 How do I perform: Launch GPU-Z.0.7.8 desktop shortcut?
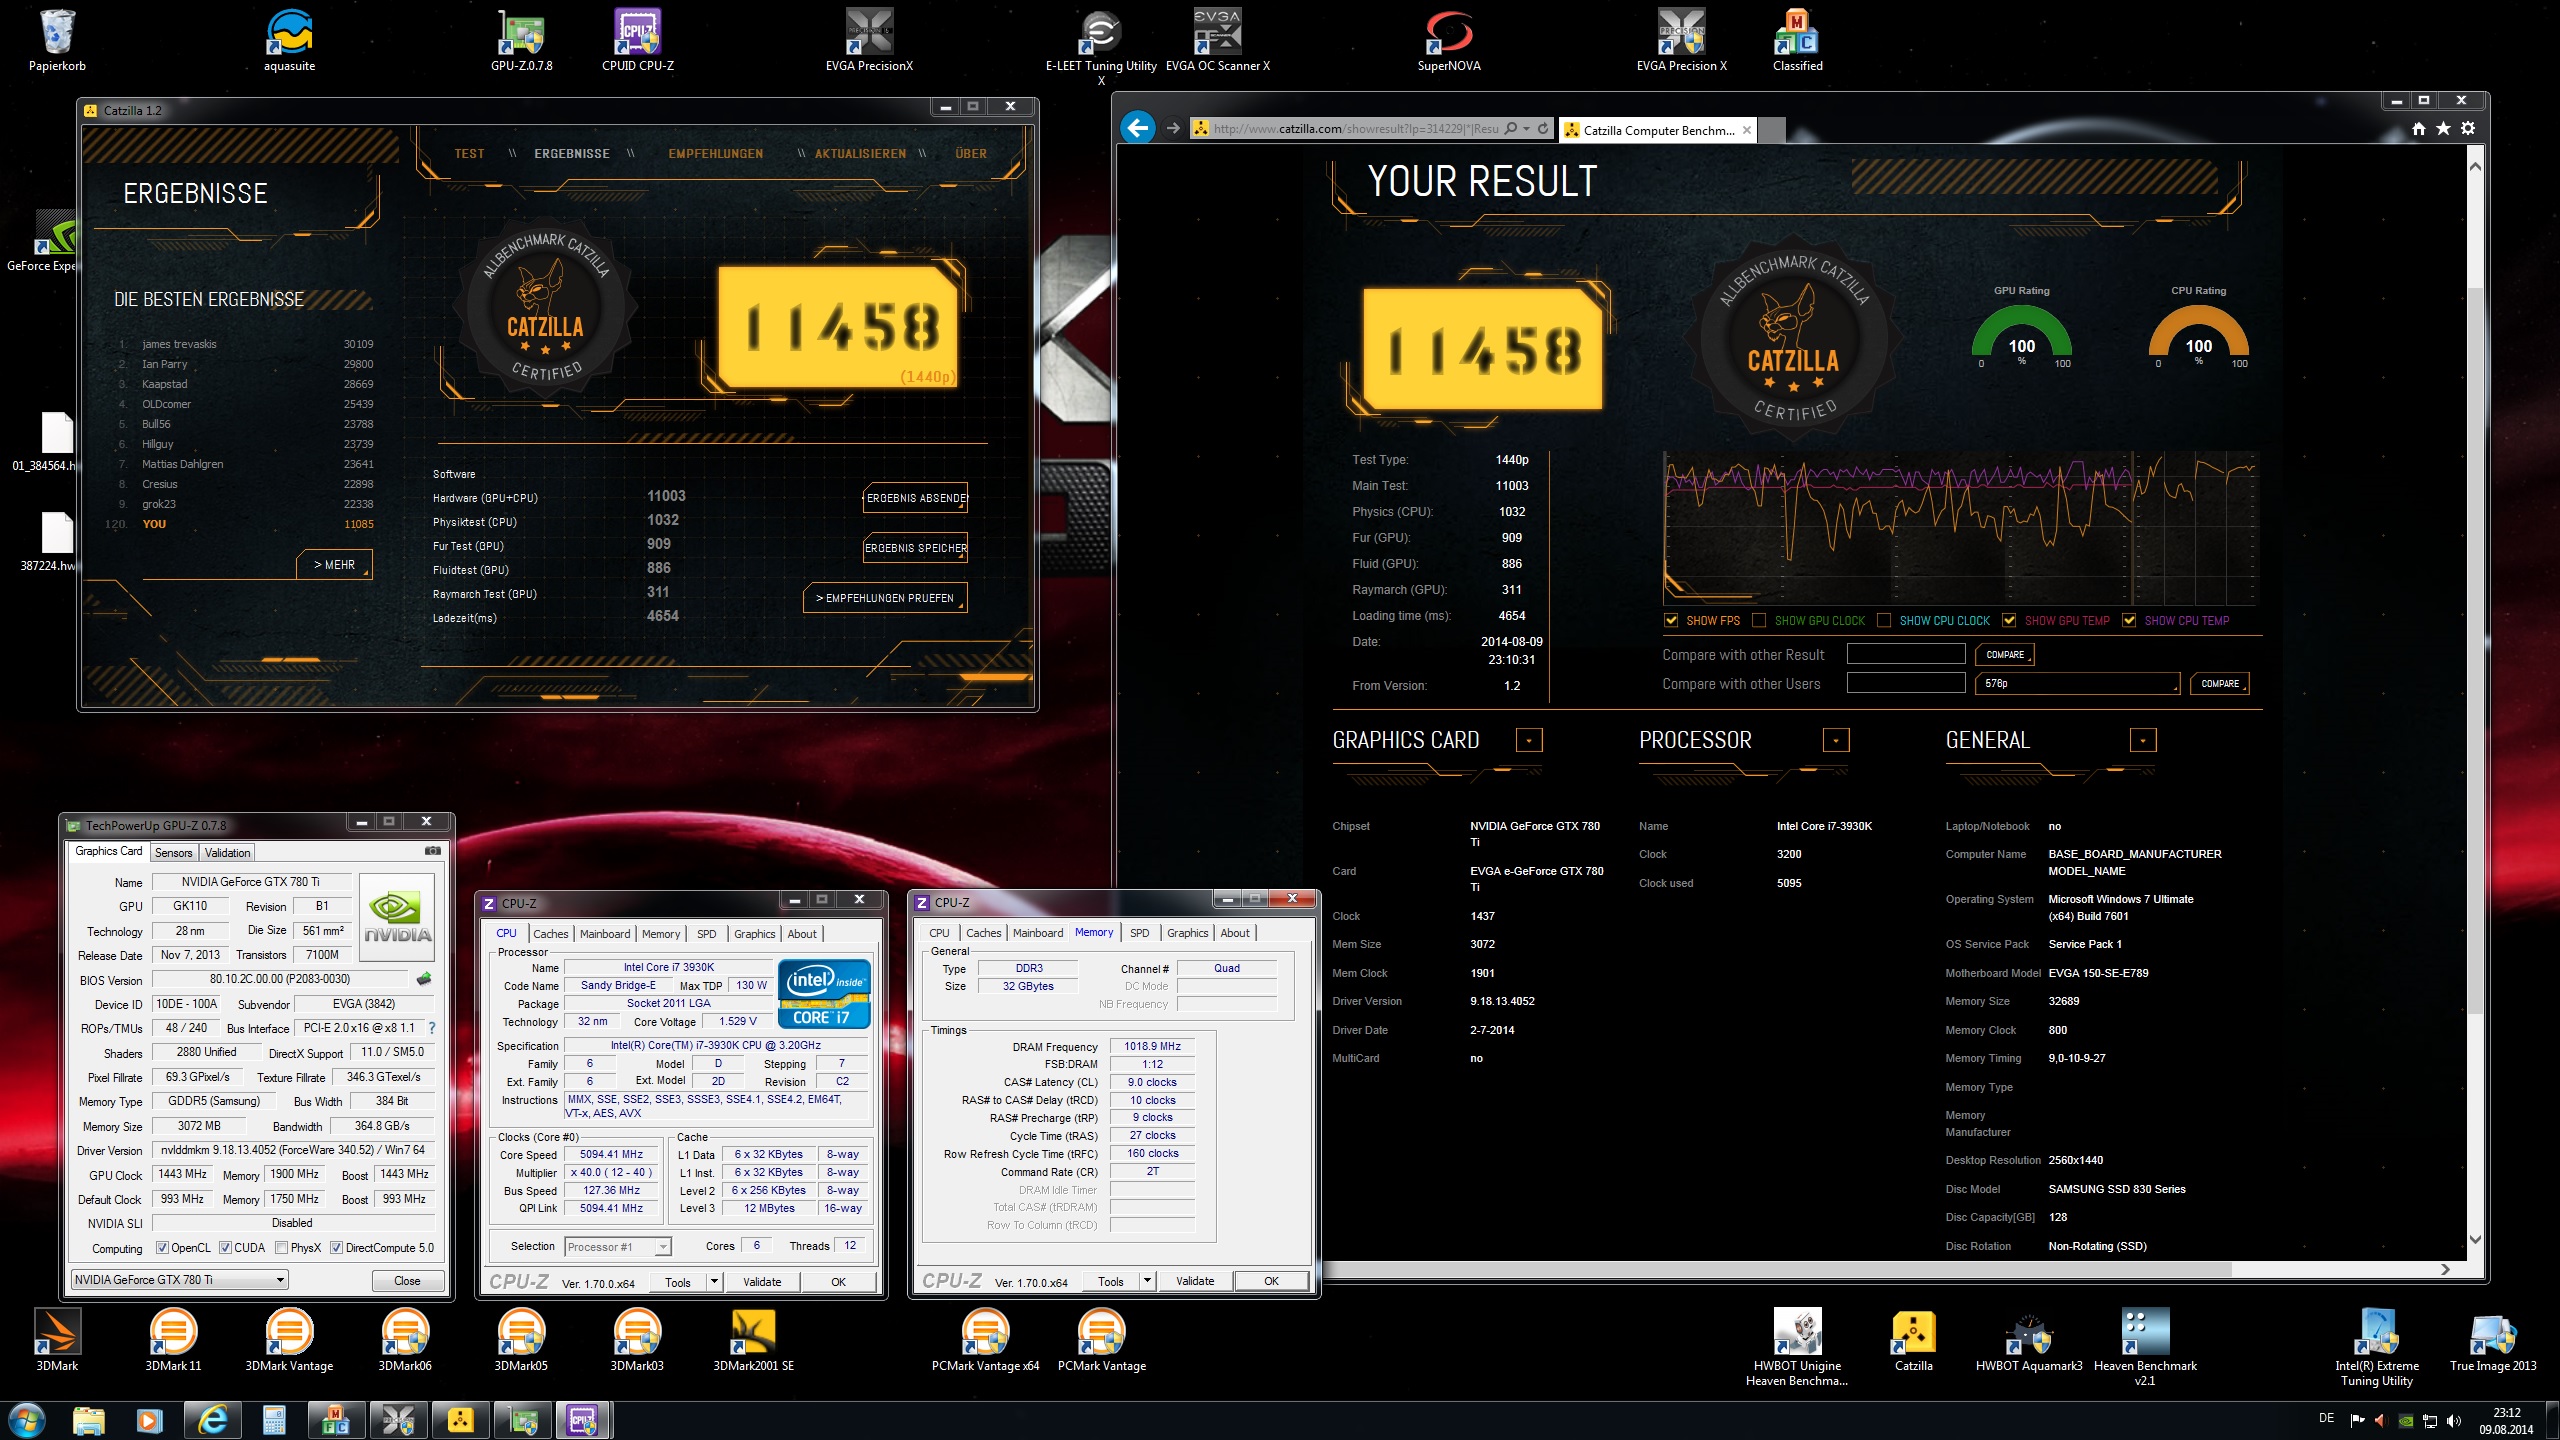click(521, 40)
